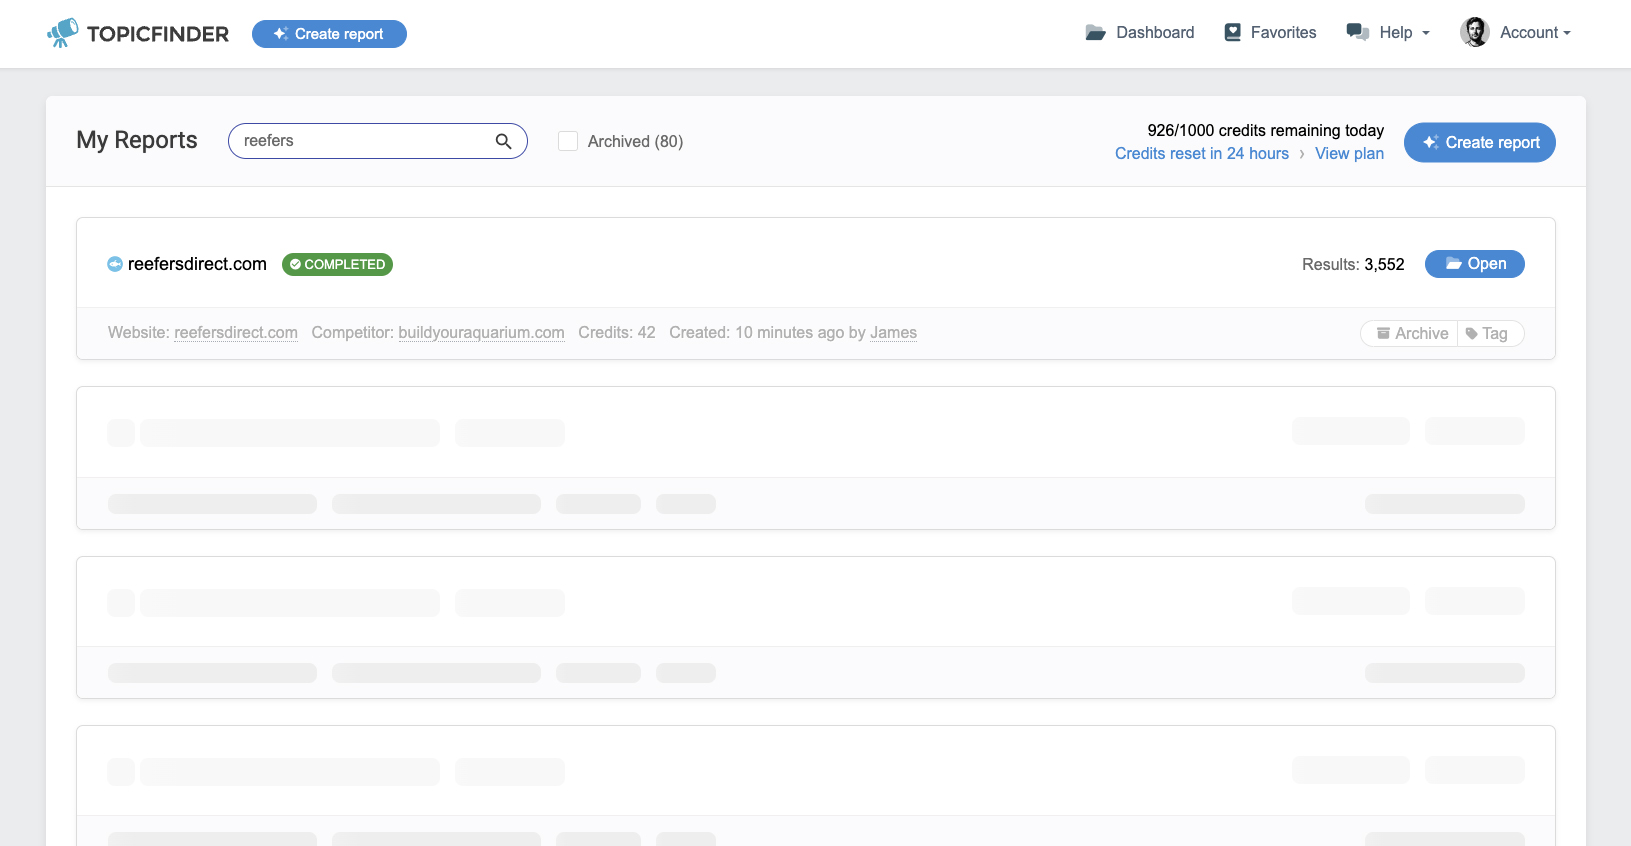Click the Favorites bookmark icon

(1233, 33)
